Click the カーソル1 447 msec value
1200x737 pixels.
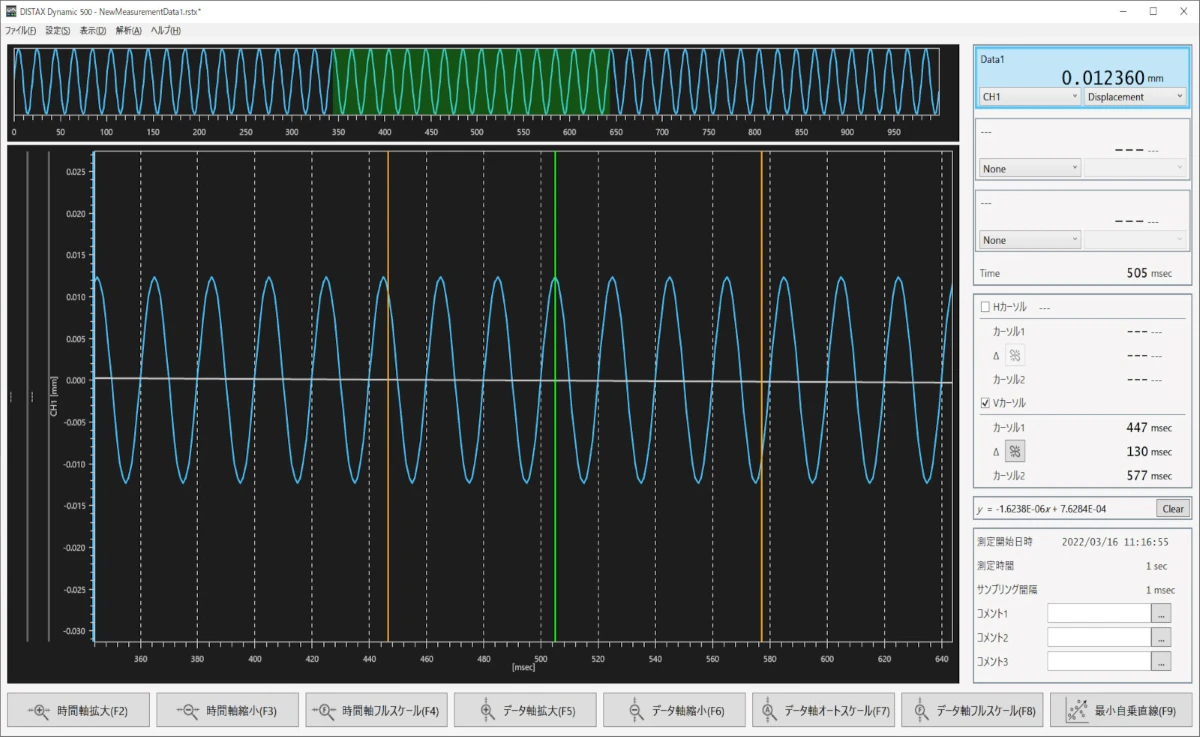point(1148,427)
